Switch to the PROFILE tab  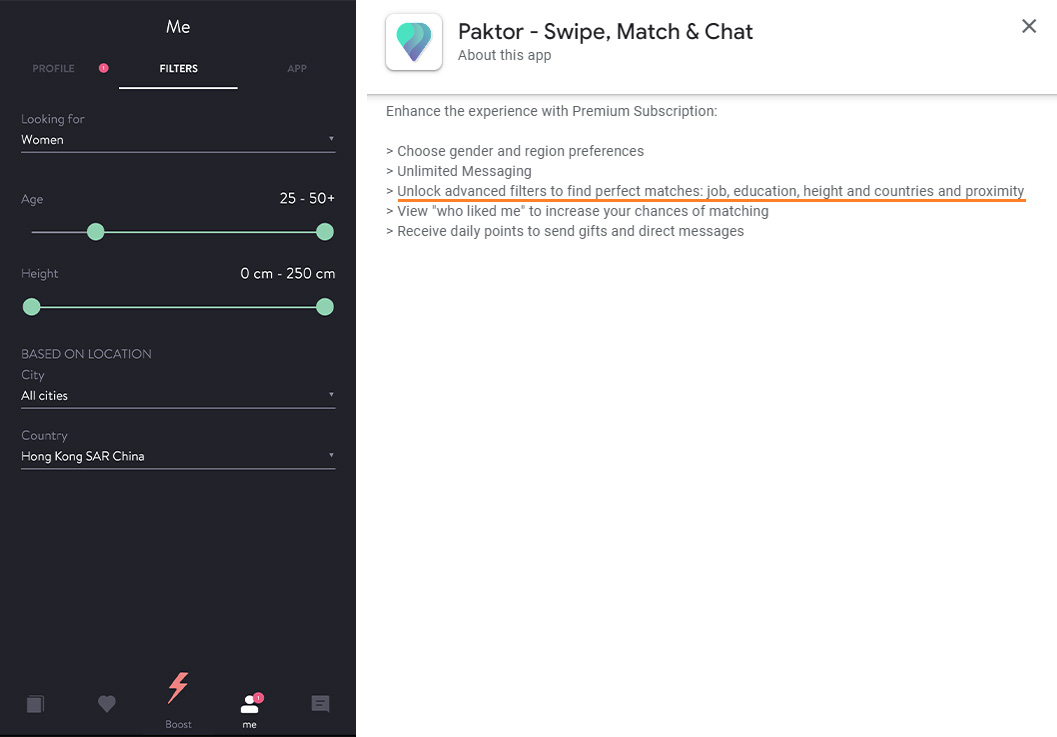pyautogui.click(x=53, y=69)
